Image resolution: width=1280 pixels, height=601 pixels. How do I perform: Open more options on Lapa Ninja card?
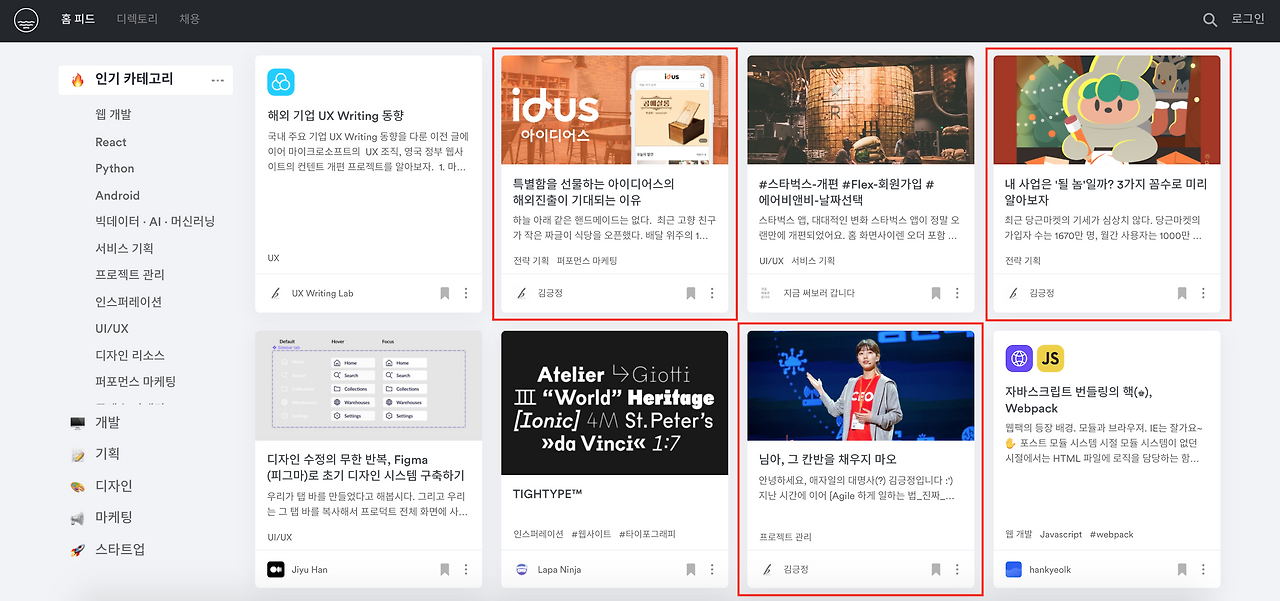point(712,569)
